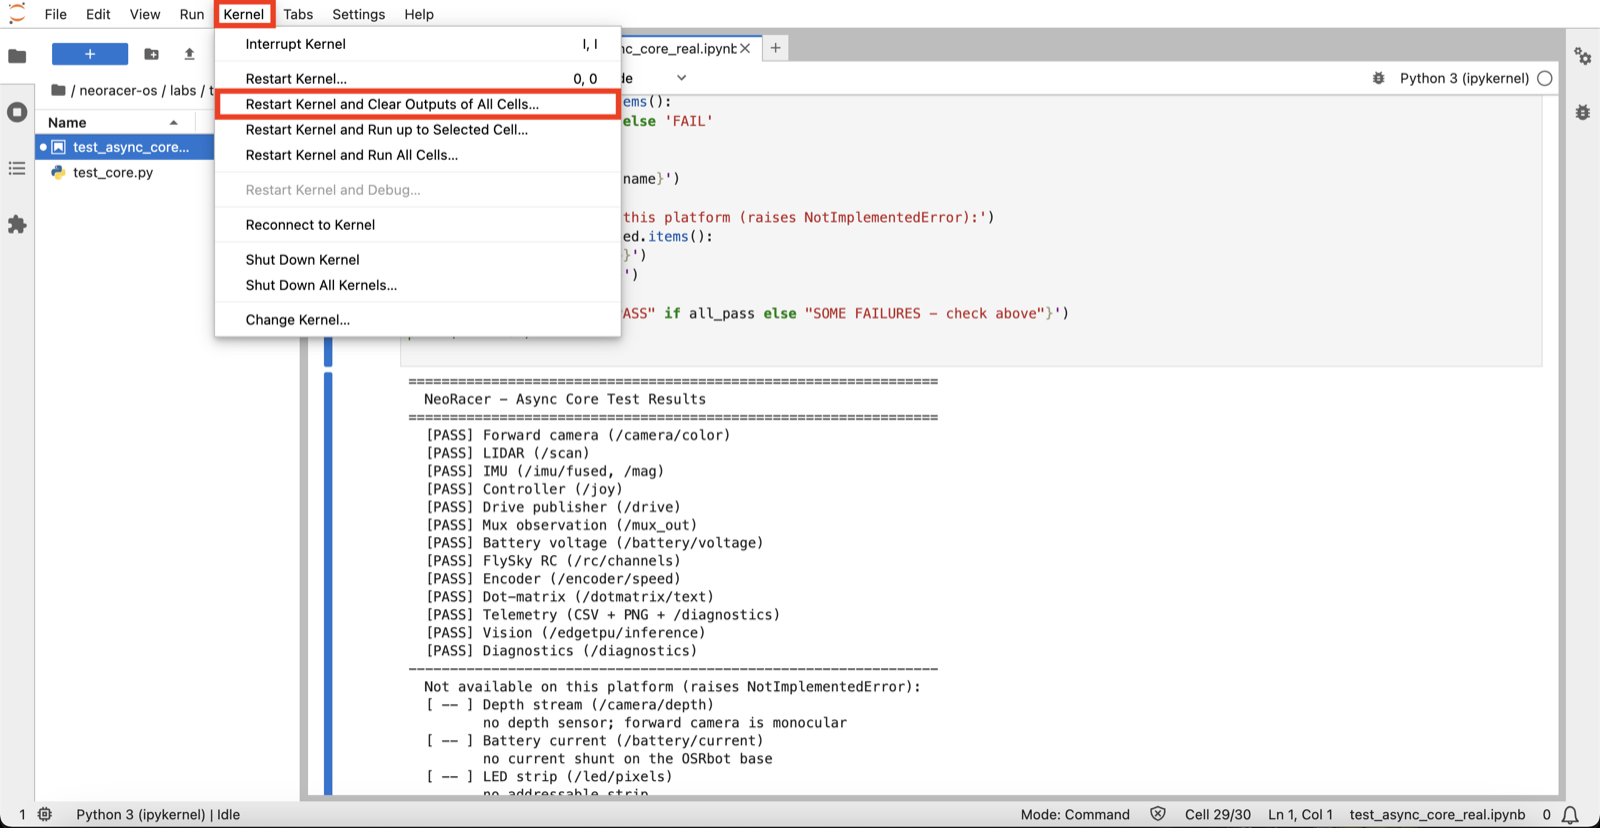Image resolution: width=1600 pixels, height=828 pixels.
Task: Choose Restart Kernel and Clear Outputs of All Cells
Action: [418, 104]
